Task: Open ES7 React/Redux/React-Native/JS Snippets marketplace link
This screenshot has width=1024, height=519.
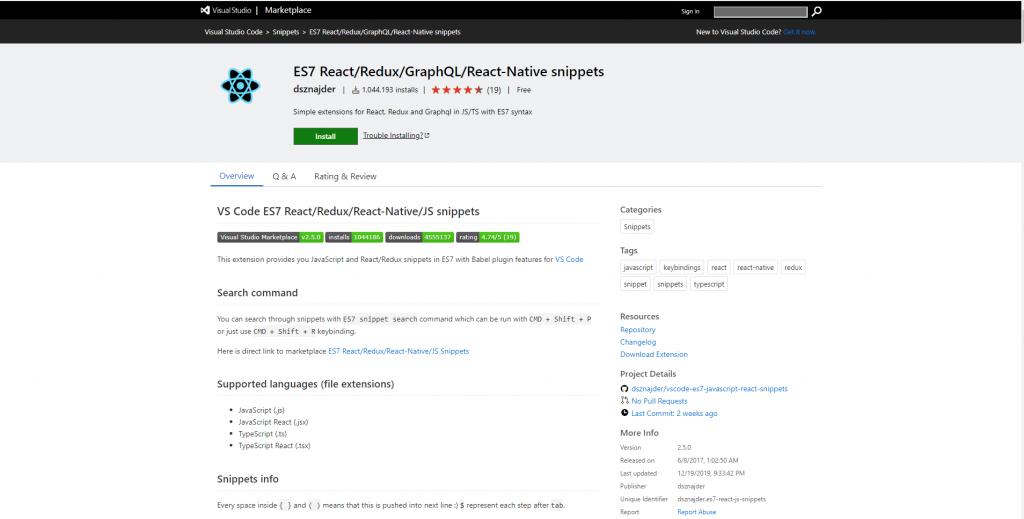Action: tap(398, 351)
